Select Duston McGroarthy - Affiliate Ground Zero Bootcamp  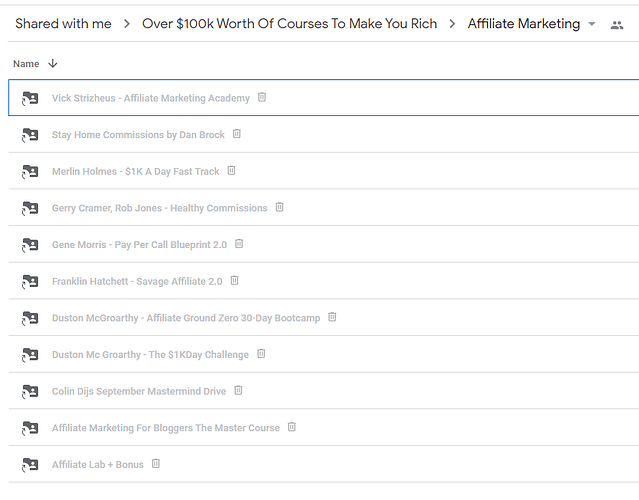point(186,318)
